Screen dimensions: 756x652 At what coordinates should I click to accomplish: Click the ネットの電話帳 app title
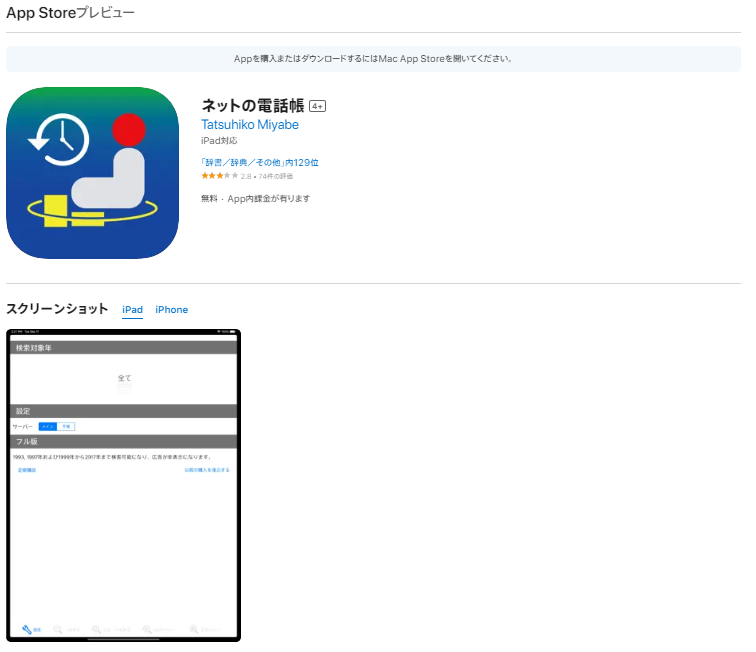[253, 106]
